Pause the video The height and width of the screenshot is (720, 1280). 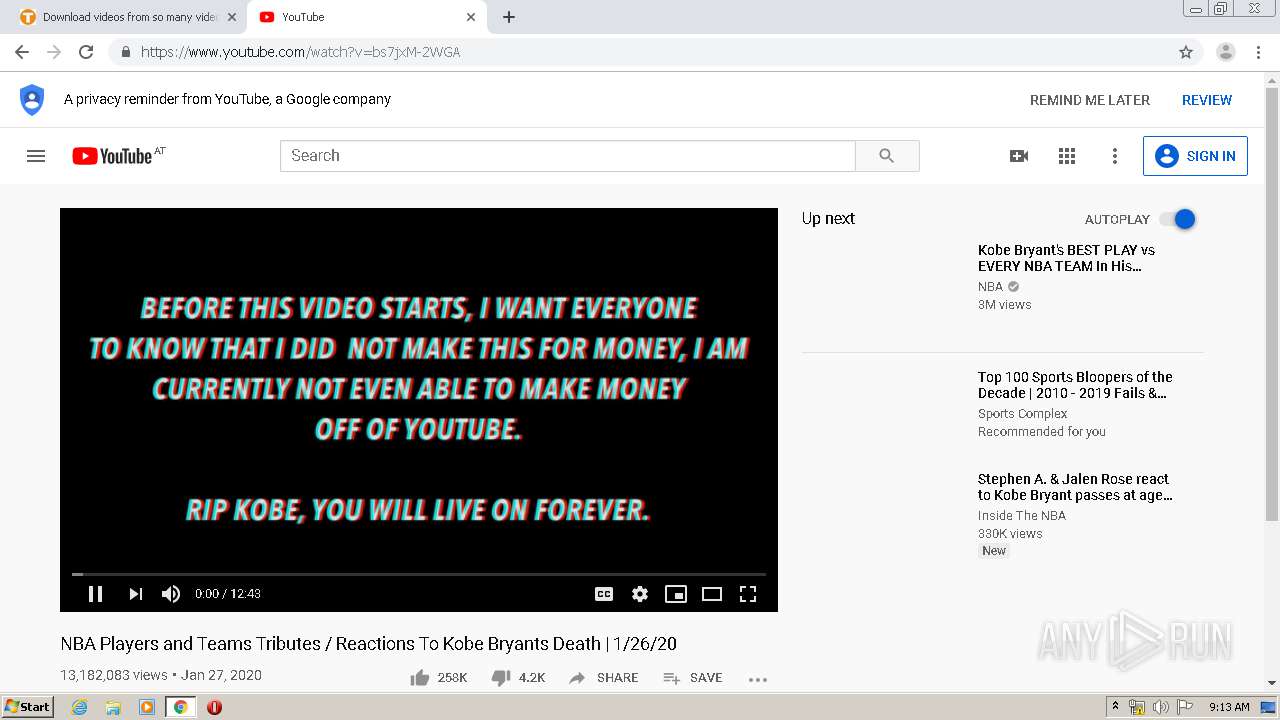coord(96,594)
